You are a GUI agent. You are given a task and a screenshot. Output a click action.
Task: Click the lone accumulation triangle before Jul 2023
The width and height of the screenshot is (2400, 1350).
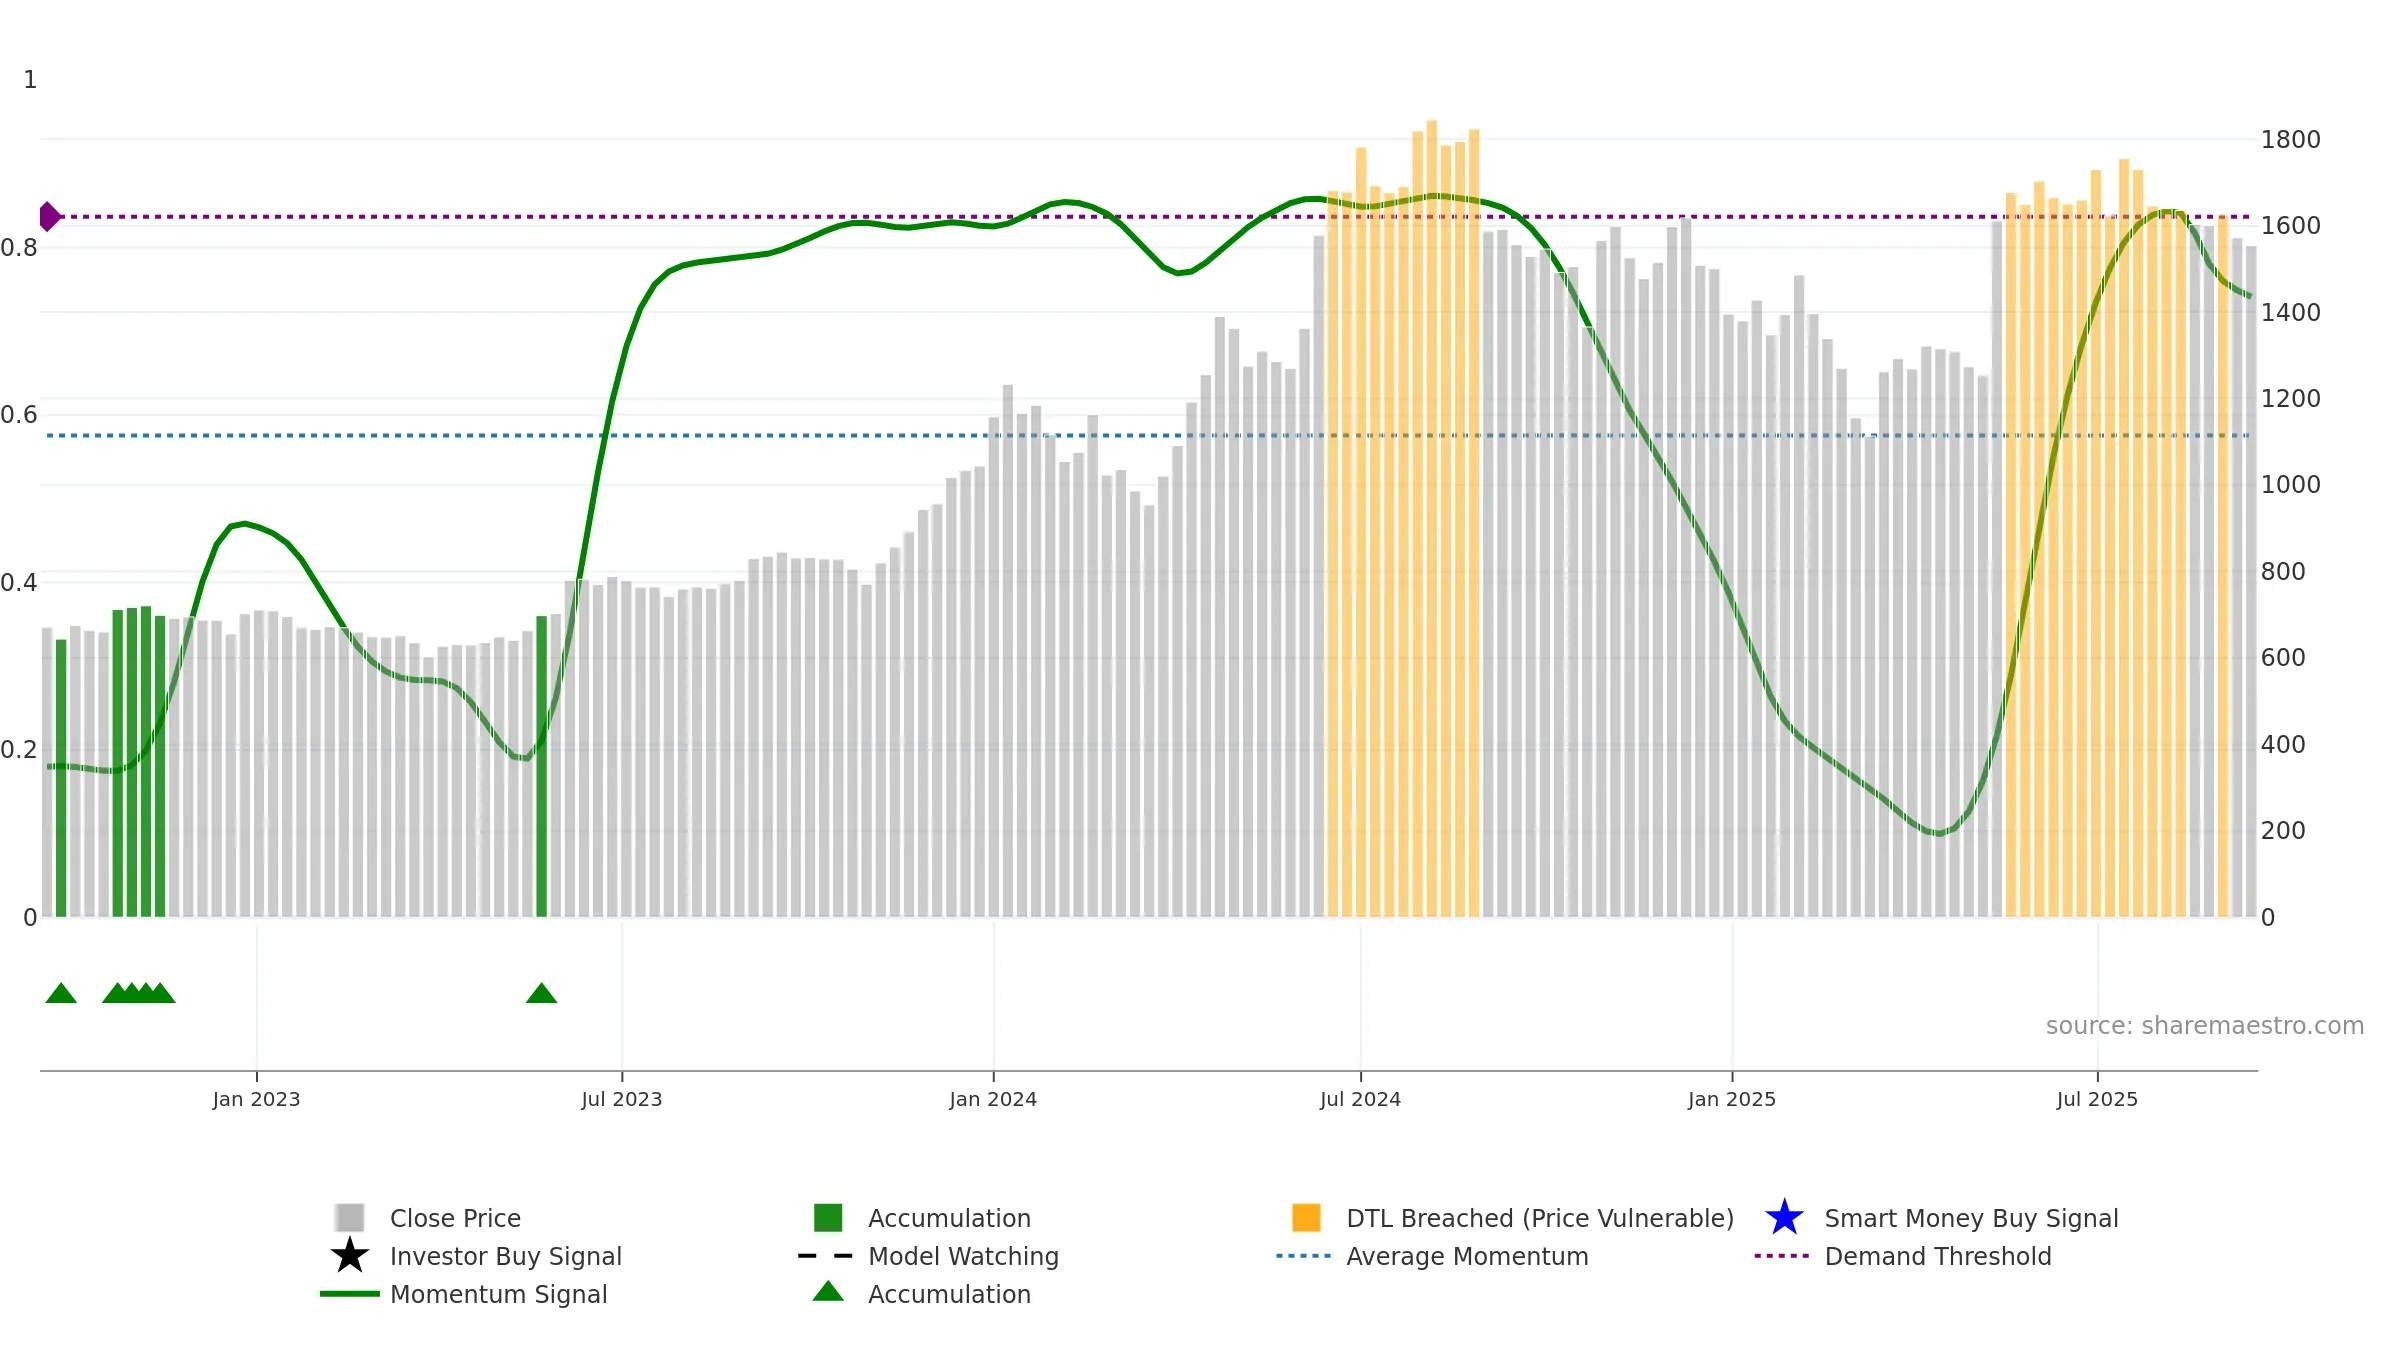pyautogui.click(x=541, y=993)
